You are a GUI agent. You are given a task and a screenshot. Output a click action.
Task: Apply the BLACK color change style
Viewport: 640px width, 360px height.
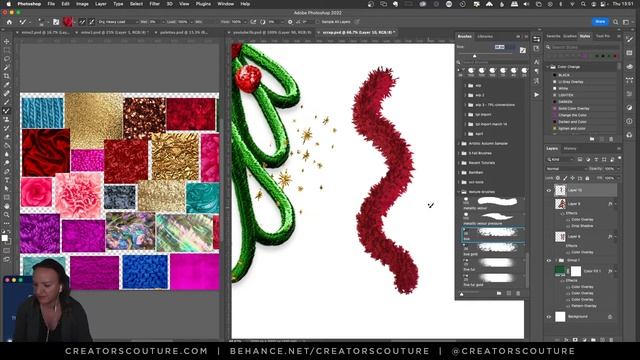564,75
